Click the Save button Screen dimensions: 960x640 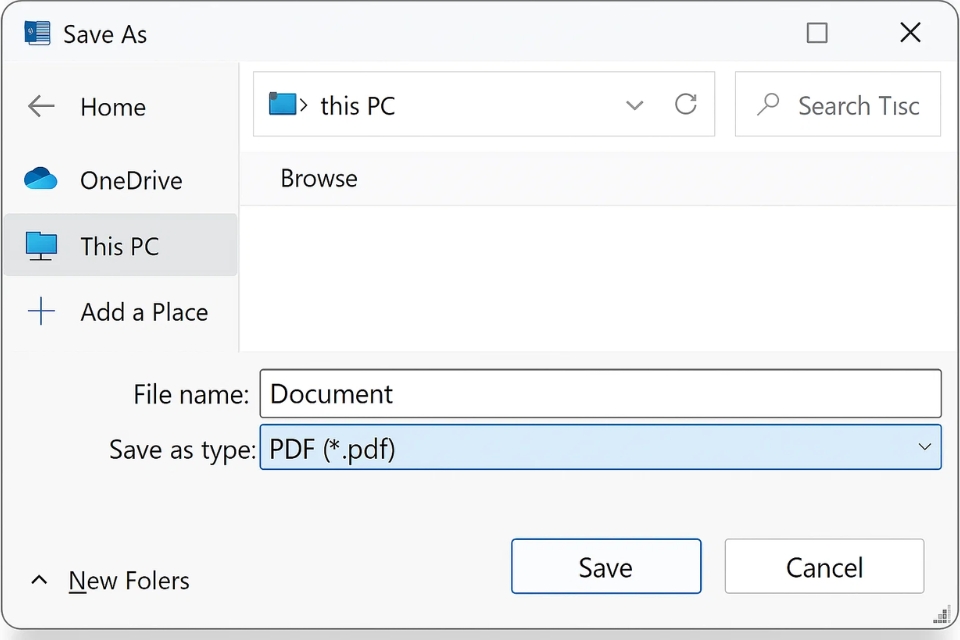[605, 567]
